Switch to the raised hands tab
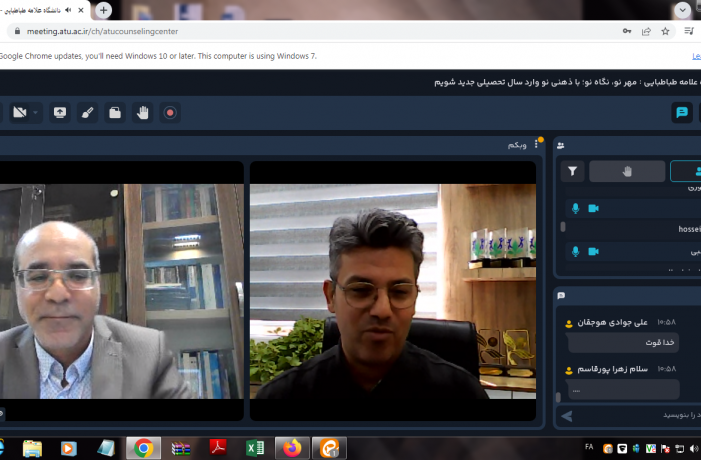The width and height of the screenshot is (701, 460). (627, 171)
